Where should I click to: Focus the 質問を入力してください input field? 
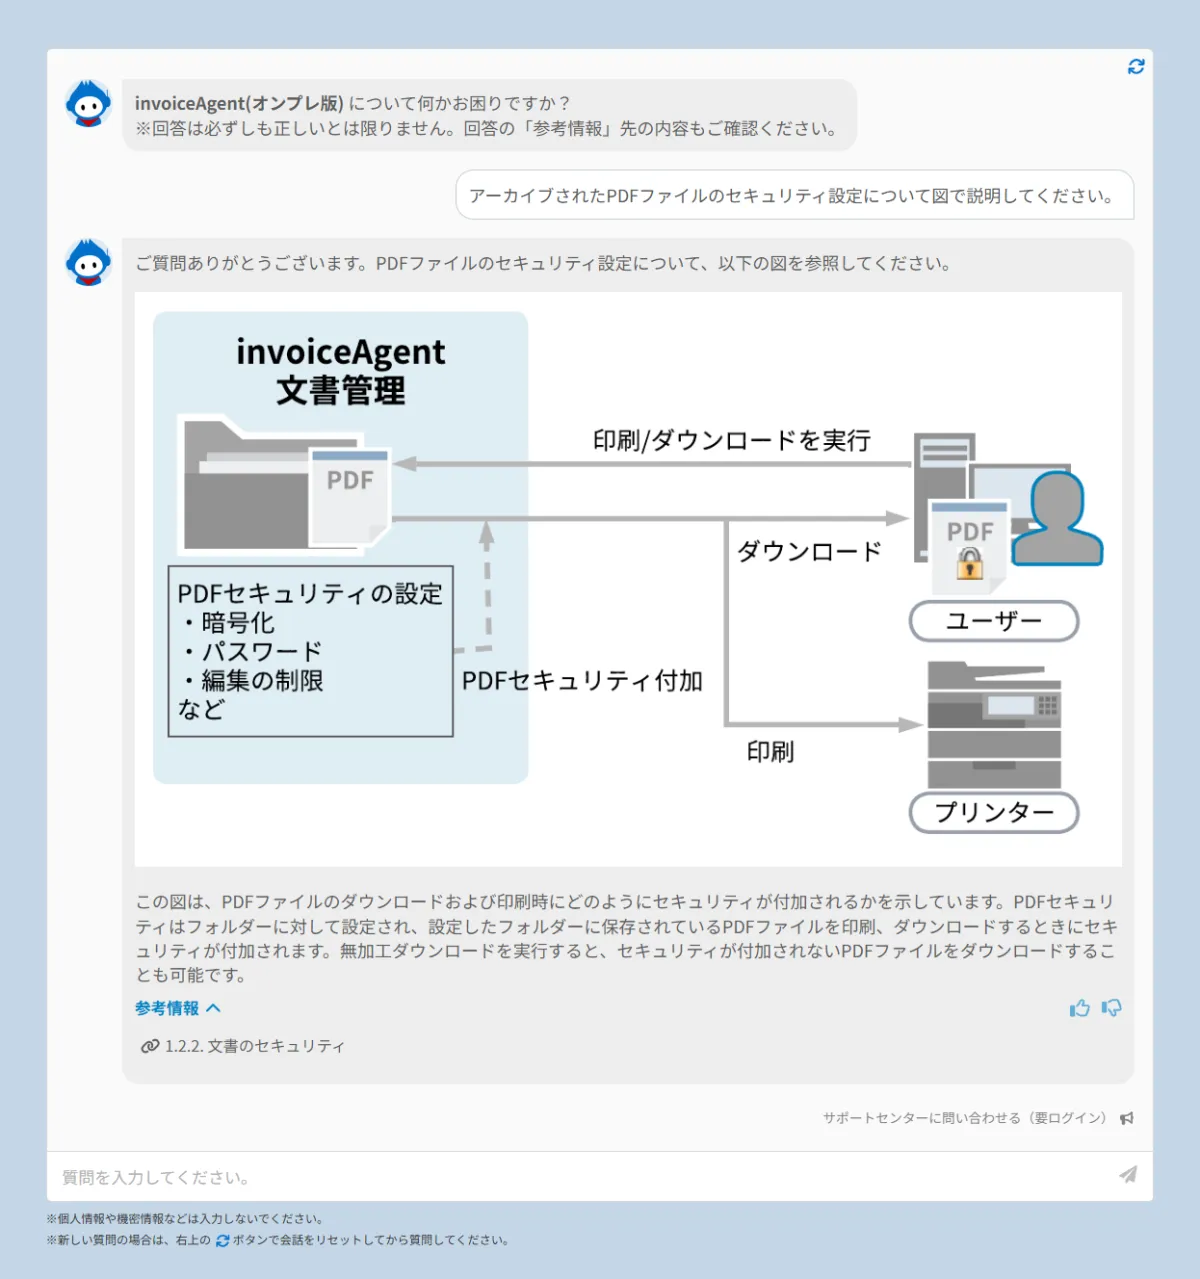(x=580, y=1177)
